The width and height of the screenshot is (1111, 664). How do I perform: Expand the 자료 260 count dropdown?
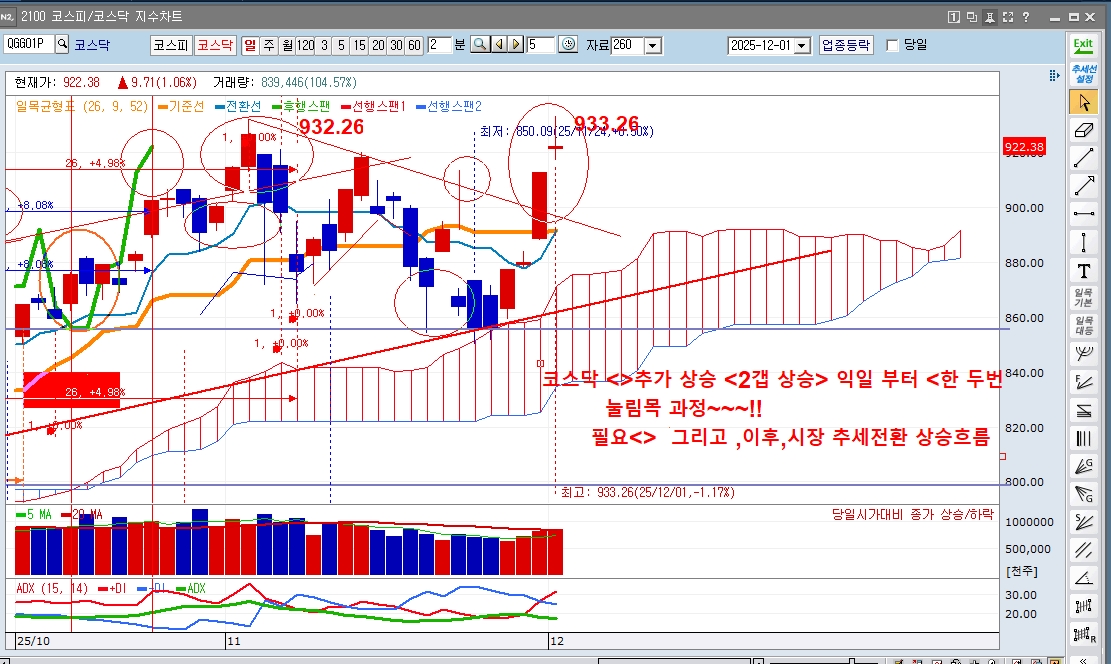click(652, 46)
